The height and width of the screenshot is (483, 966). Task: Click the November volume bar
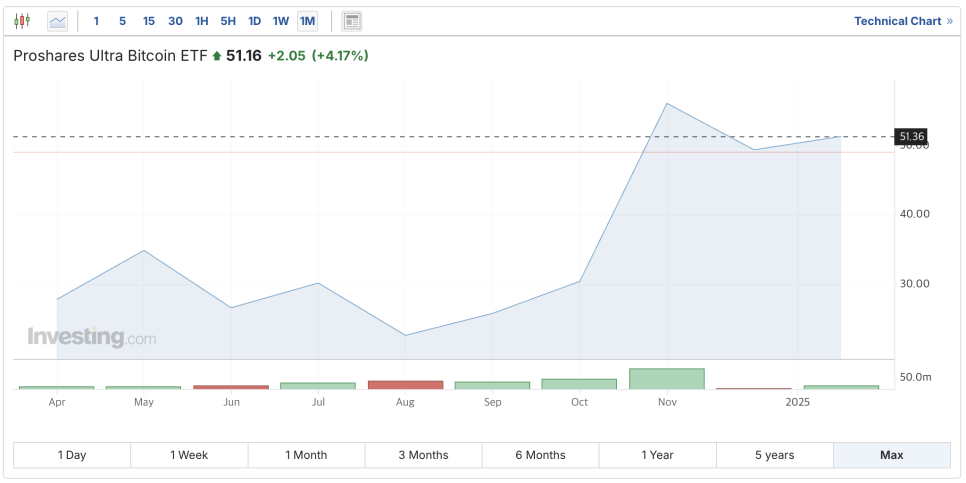click(x=667, y=378)
